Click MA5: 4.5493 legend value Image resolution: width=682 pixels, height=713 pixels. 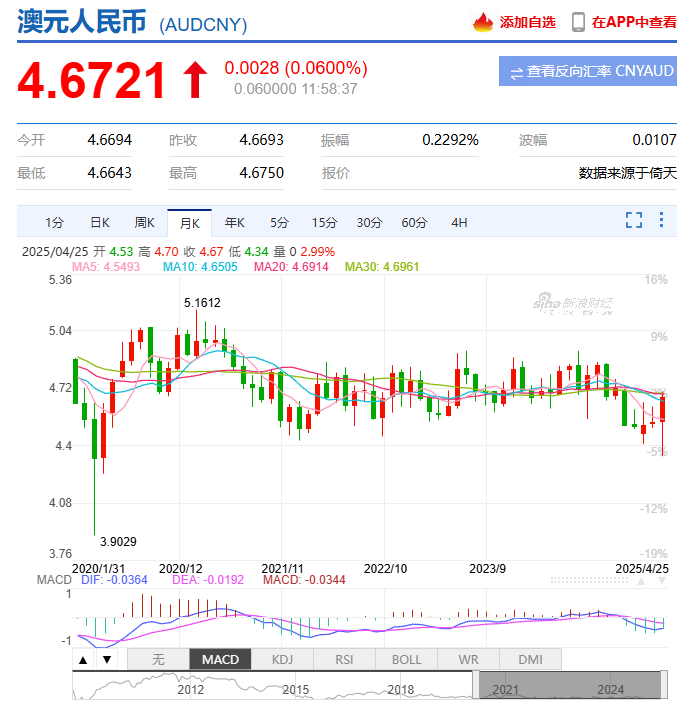(x=105, y=267)
